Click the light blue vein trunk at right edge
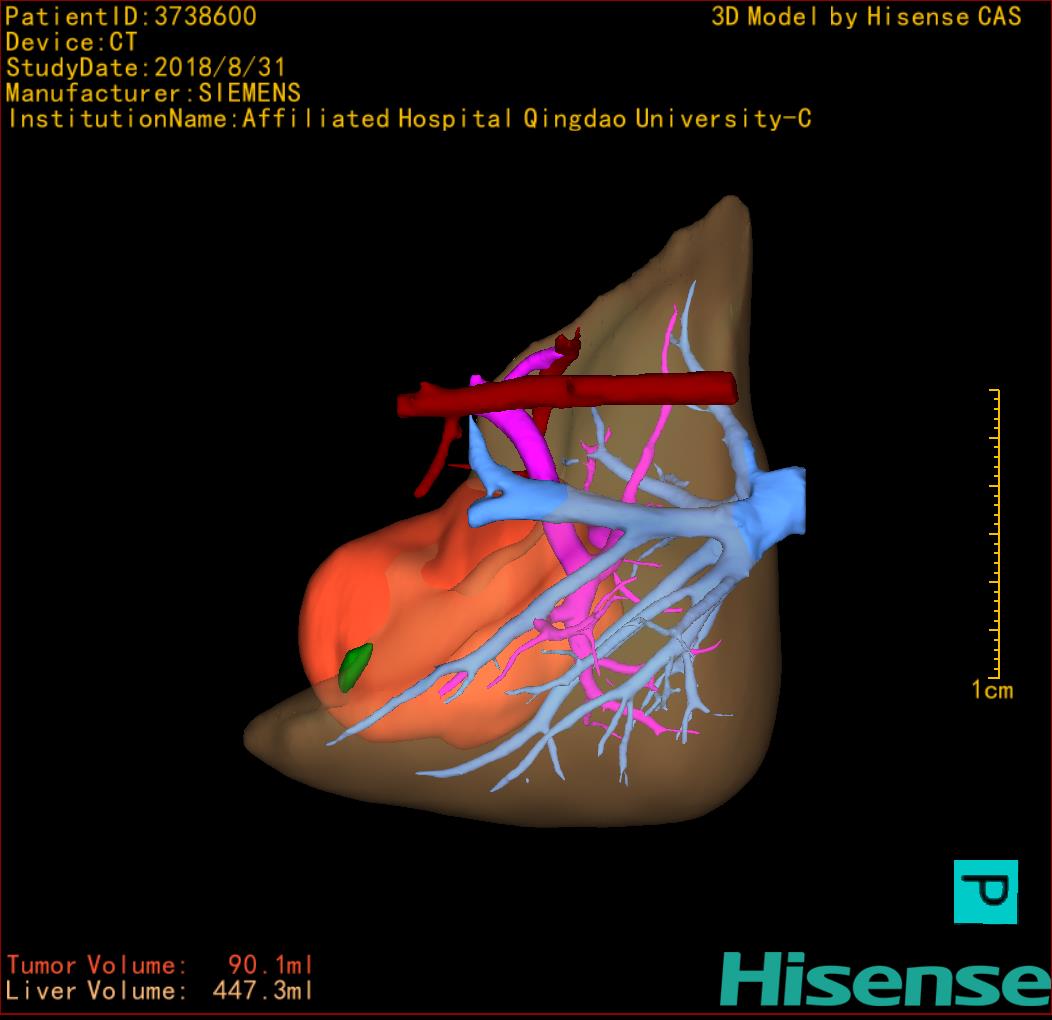 (778, 502)
